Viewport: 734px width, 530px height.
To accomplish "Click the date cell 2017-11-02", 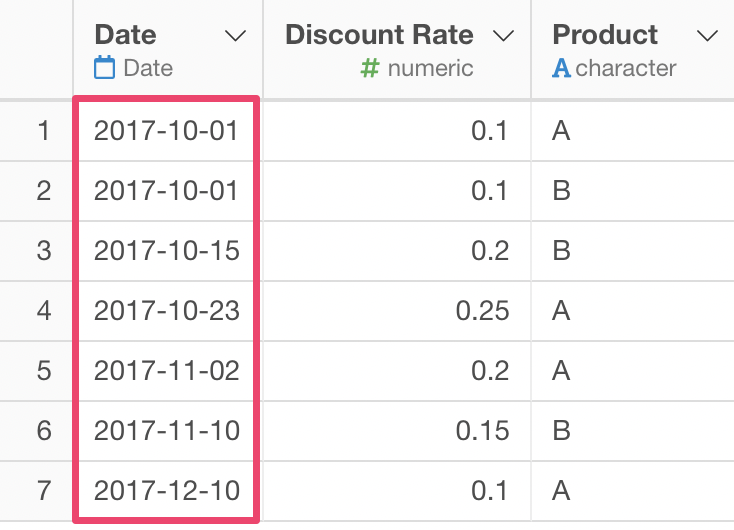I will point(166,370).
